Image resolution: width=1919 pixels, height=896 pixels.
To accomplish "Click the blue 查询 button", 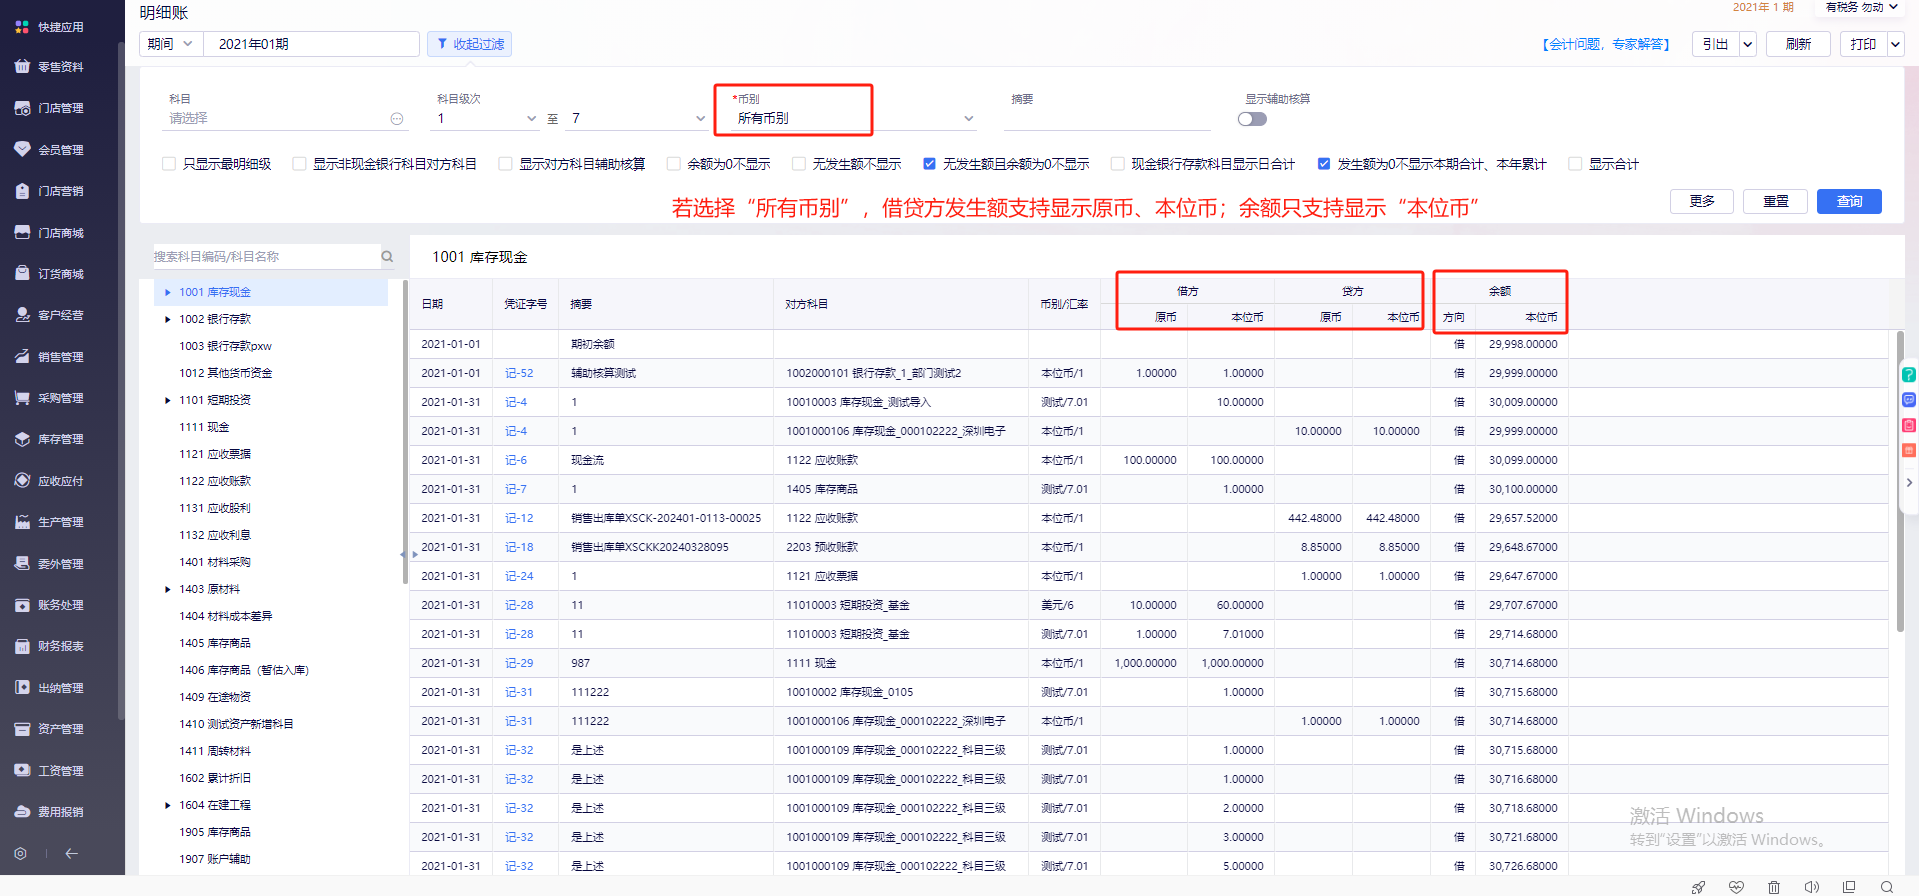I will click(x=1848, y=201).
